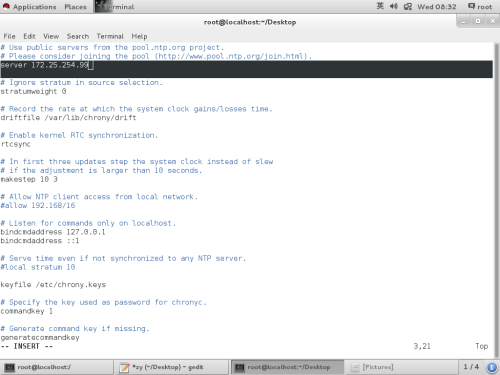Click the 'stratumweight 0' line

click(33, 91)
